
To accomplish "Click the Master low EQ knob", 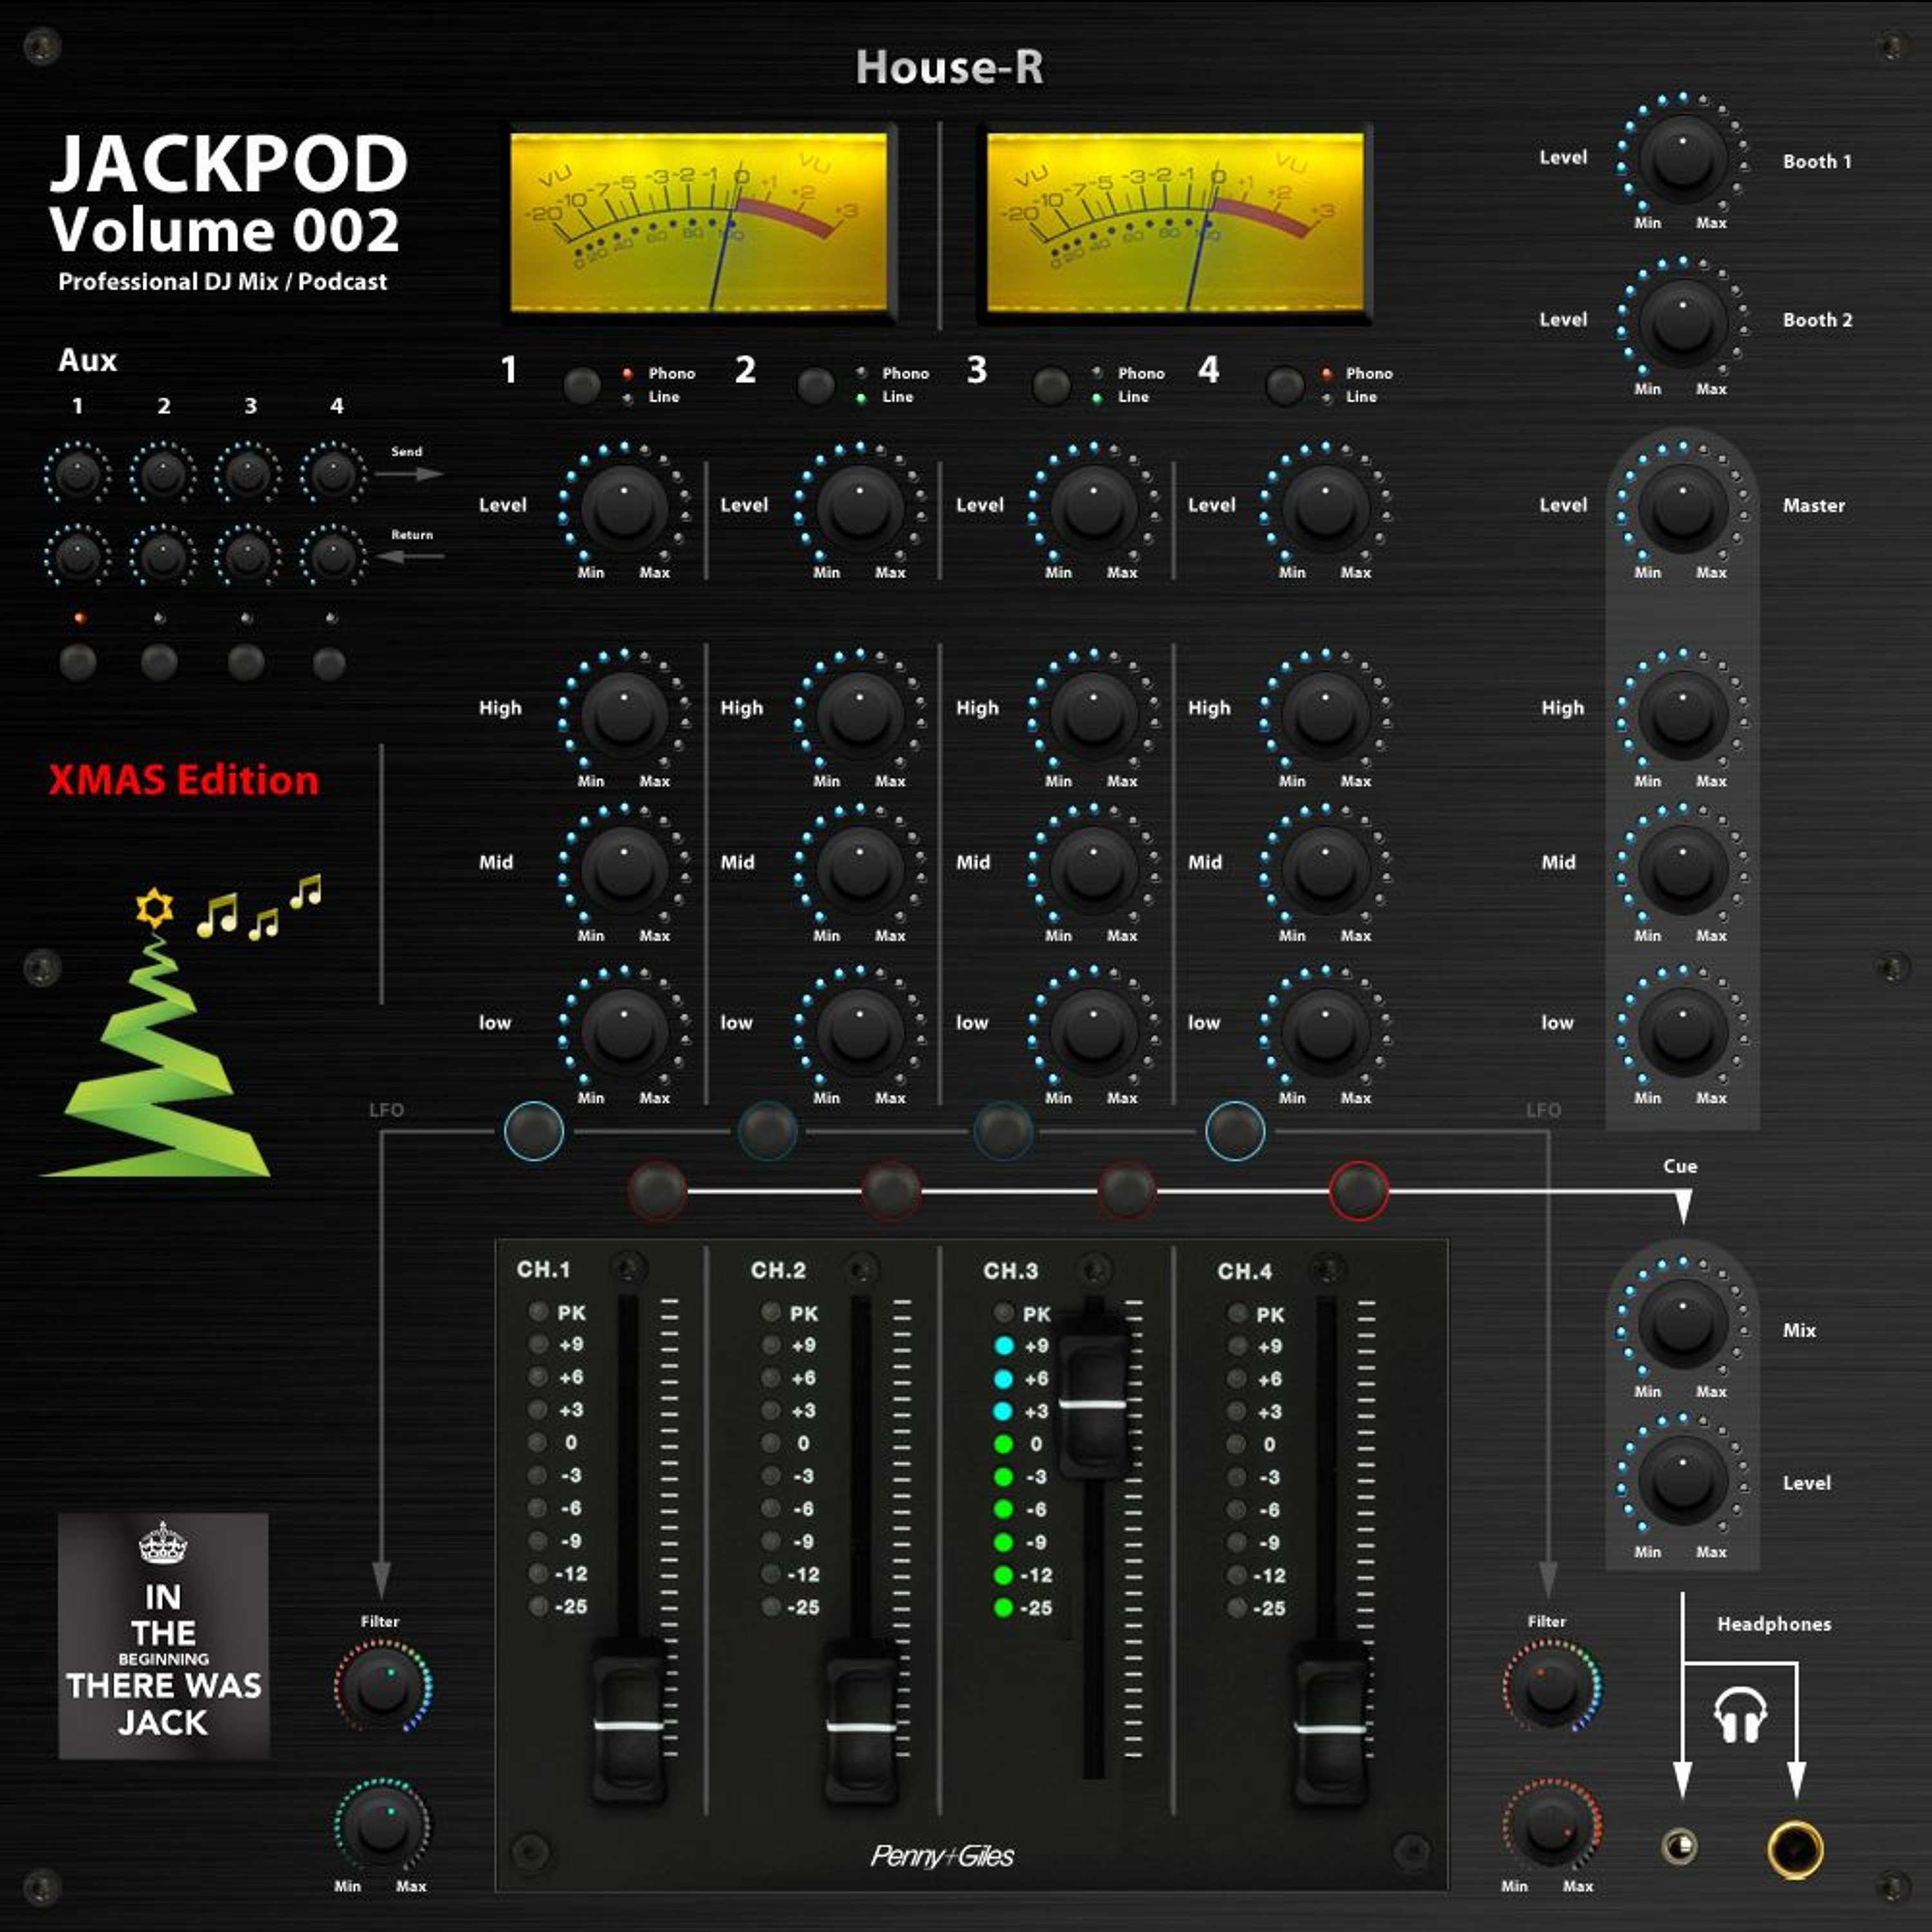I will coord(1682,1033).
